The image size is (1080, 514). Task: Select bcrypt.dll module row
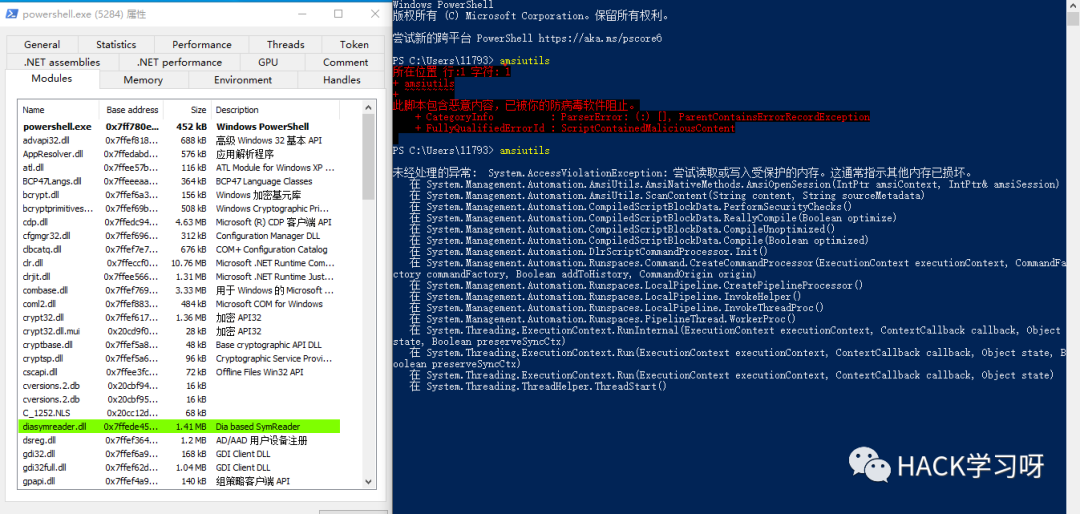[x=179, y=195]
